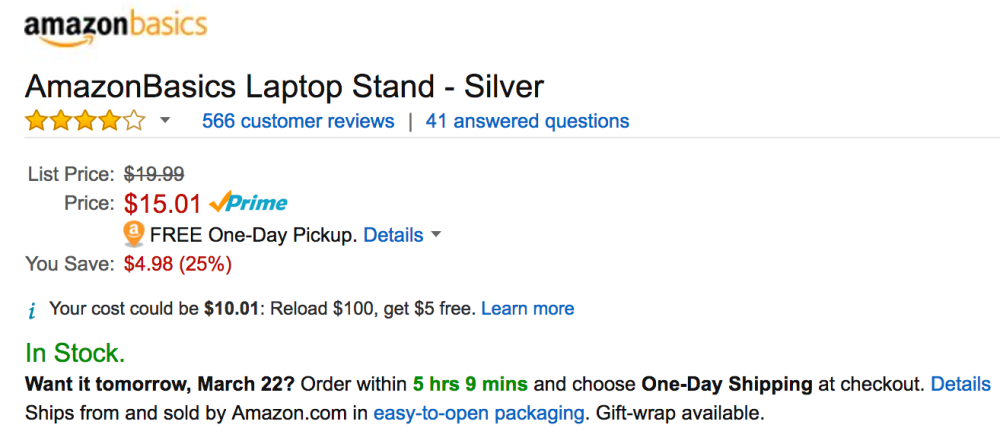Open Details link for One-Day Shipping
Image resolution: width=1000 pixels, height=447 pixels.
pos(960,384)
